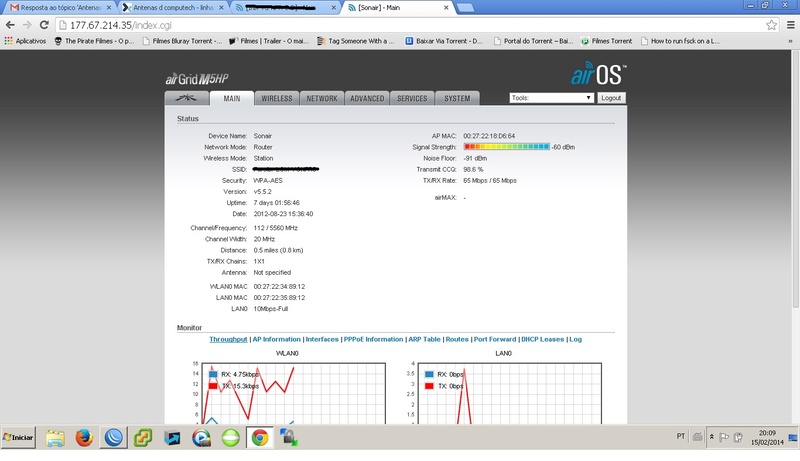Open the Ubiquiti logo tab
800x461 pixels.
187,98
